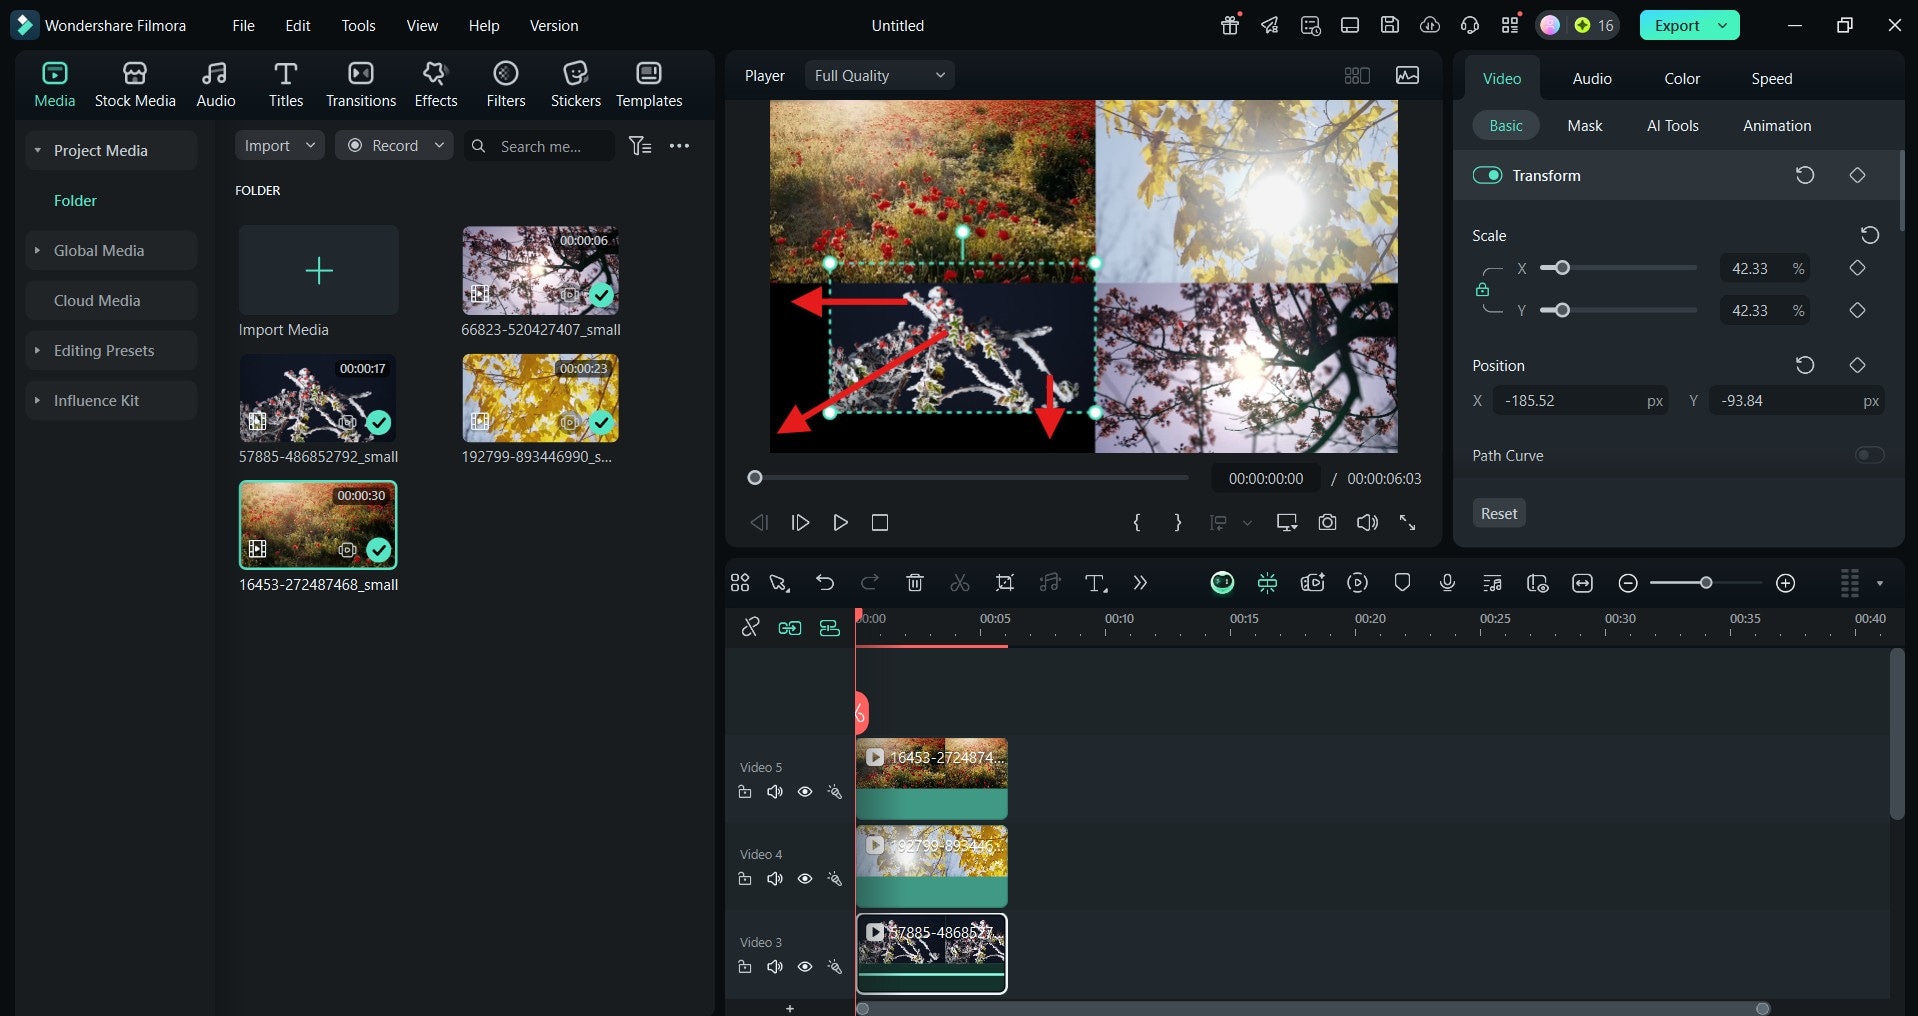Open the View menu
Viewport: 1918px width, 1016px height.
tap(422, 25)
